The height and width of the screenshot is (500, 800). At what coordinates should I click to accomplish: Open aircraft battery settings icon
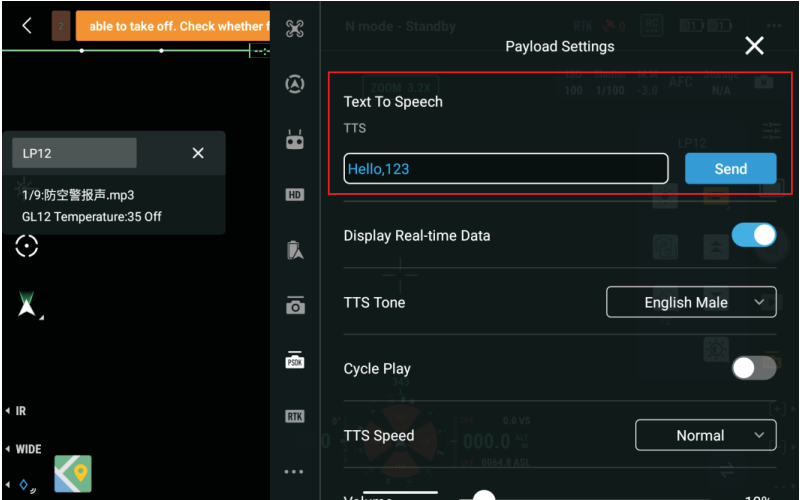click(295, 250)
